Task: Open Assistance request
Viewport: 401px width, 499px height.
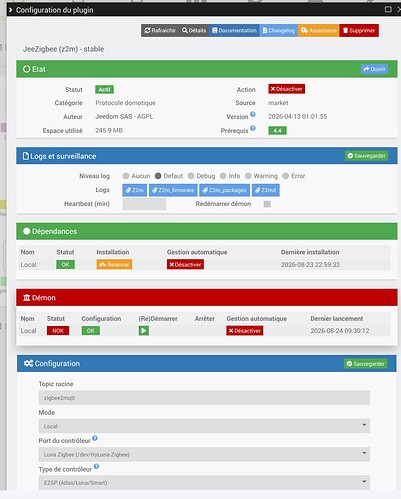Action: (x=319, y=31)
